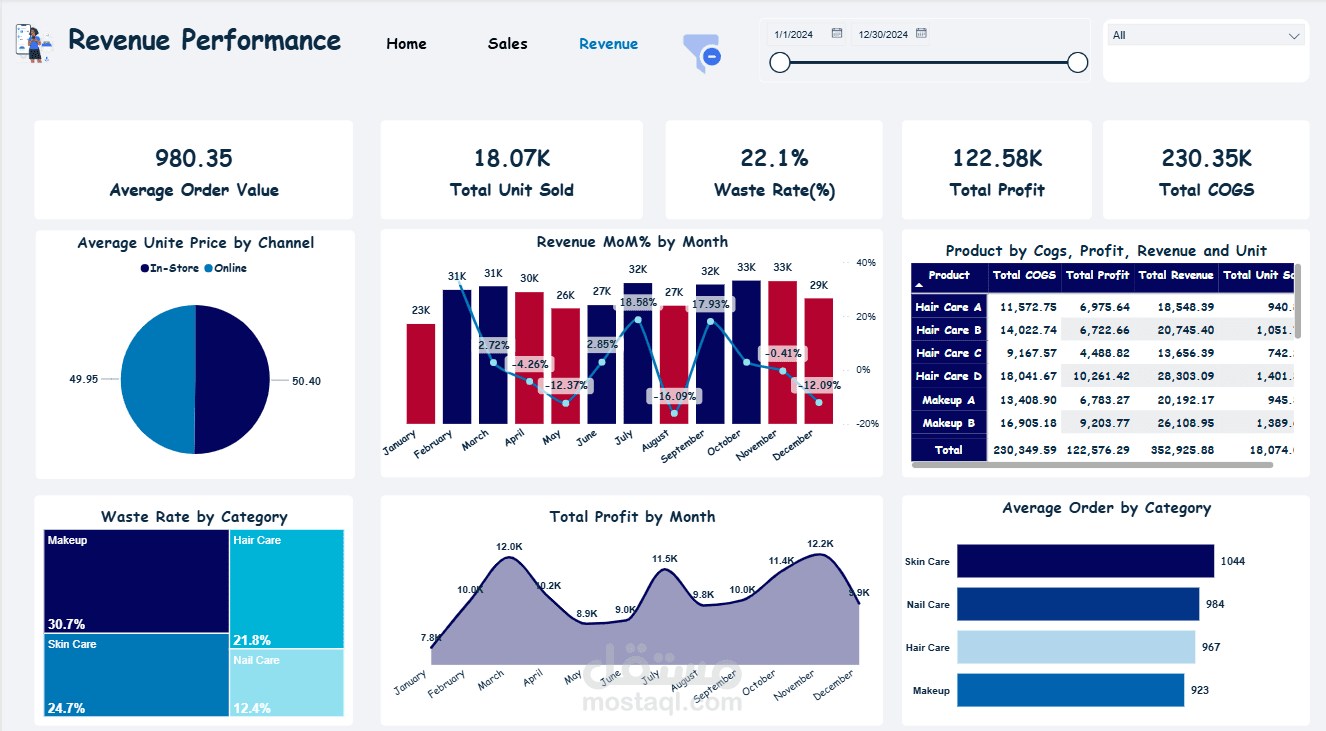Click the December revenue bar

[x=819, y=361]
